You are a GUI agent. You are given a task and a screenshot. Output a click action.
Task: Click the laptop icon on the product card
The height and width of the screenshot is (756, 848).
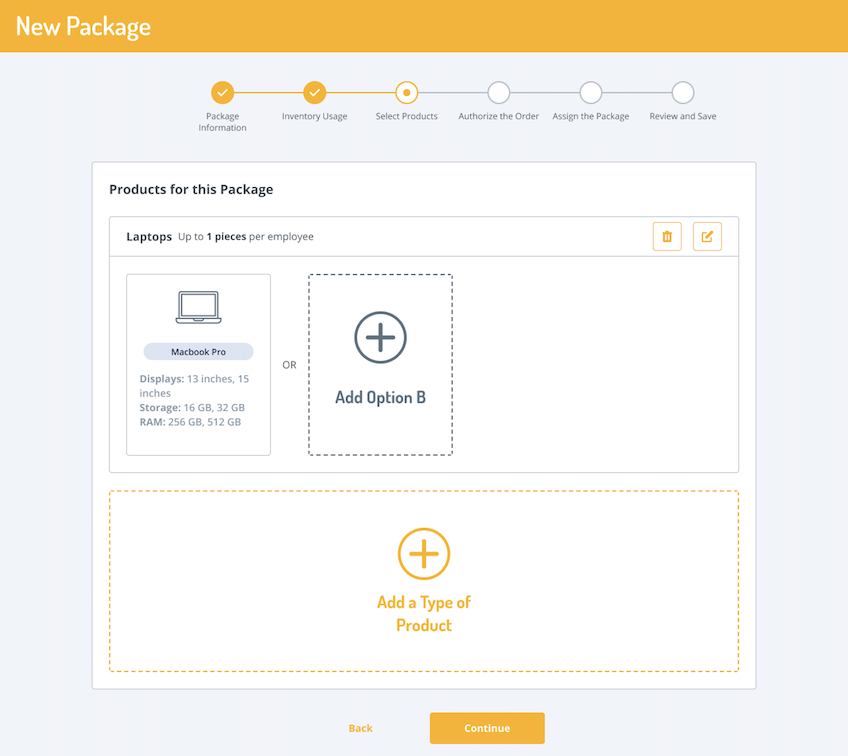pos(198,307)
